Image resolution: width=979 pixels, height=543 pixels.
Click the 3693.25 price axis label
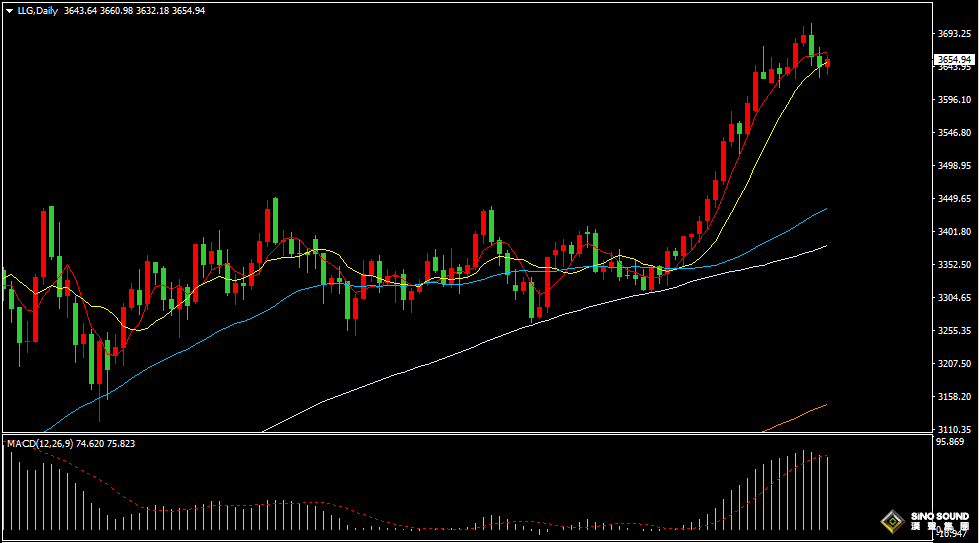[x=954, y=33]
